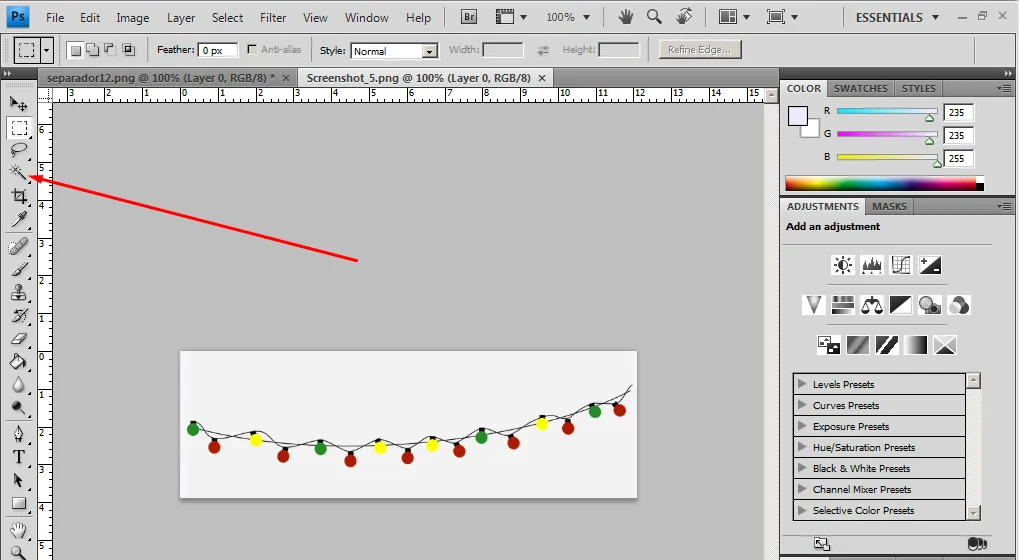Add a Brightness/Contrast adjustment

pyautogui.click(x=843, y=265)
